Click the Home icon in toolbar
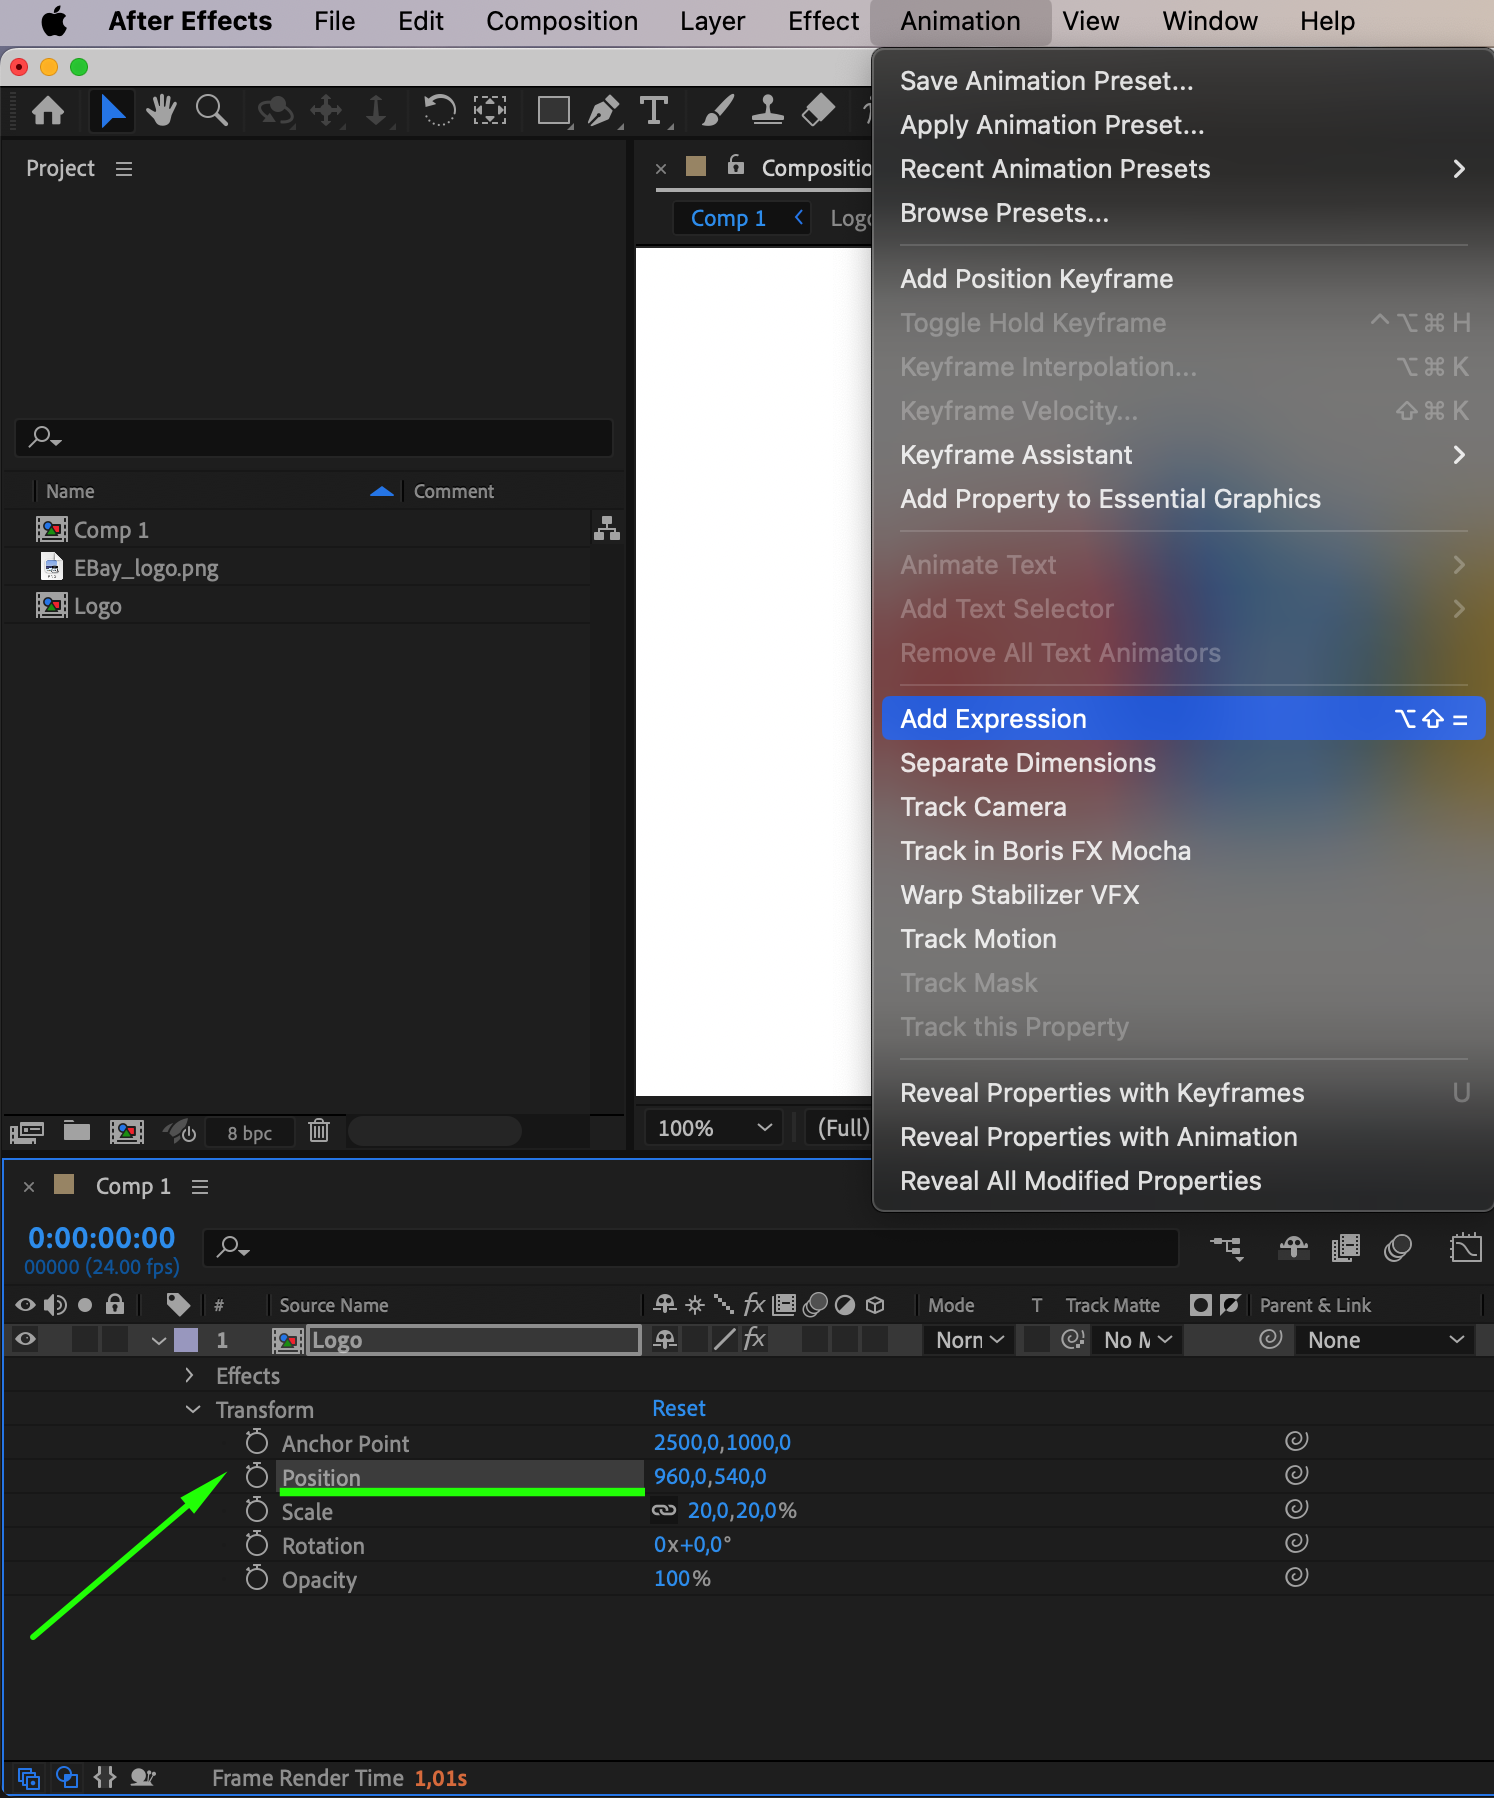The height and width of the screenshot is (1798, 1494). click(x=48, y=110)
